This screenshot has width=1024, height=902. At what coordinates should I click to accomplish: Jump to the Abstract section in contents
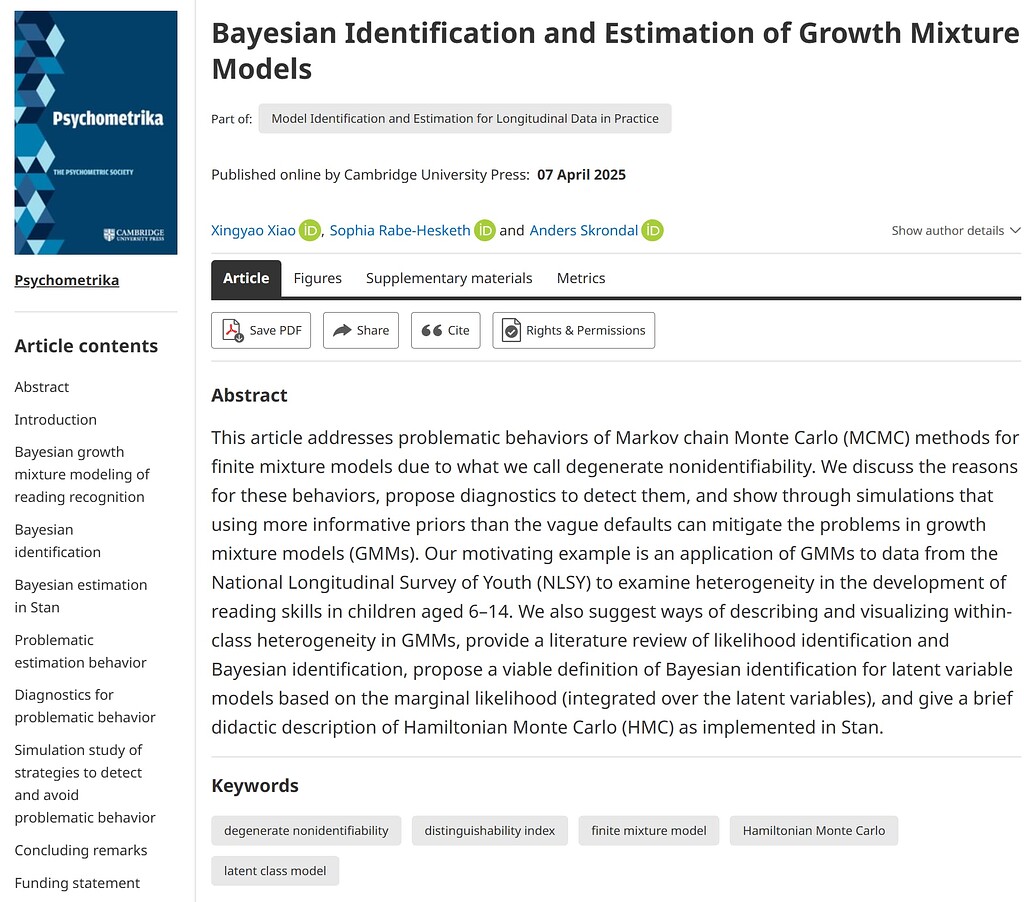tap(41, 387)
